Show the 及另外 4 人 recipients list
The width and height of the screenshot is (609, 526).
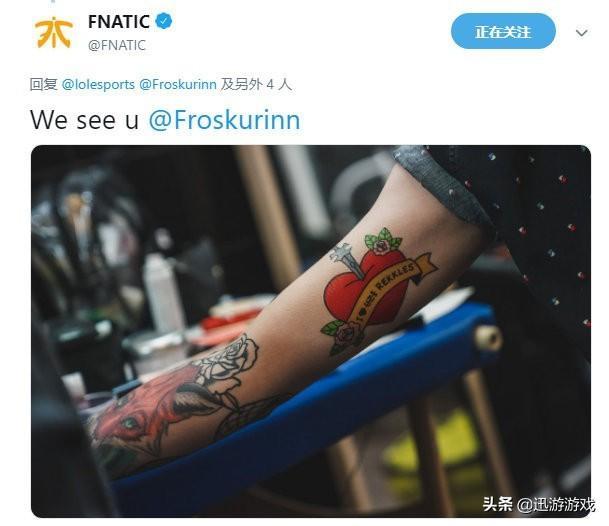click(x=256, y=84)
